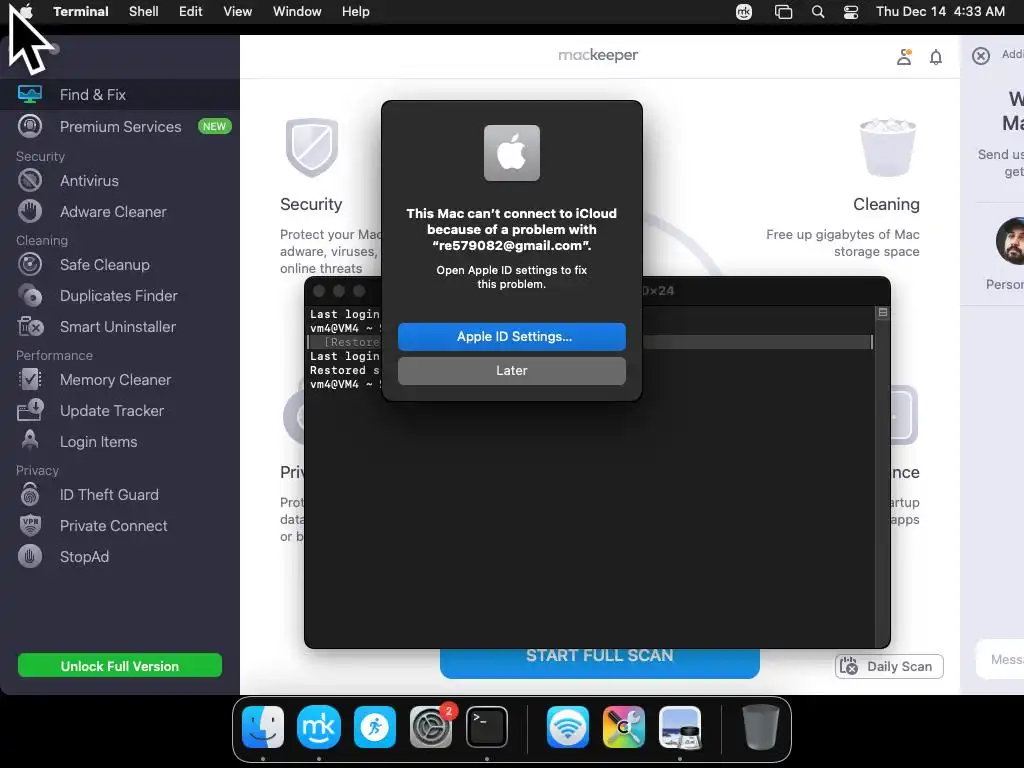
Task: Click the window stage manager menu bar icon
Action: [x=783, y=12]
